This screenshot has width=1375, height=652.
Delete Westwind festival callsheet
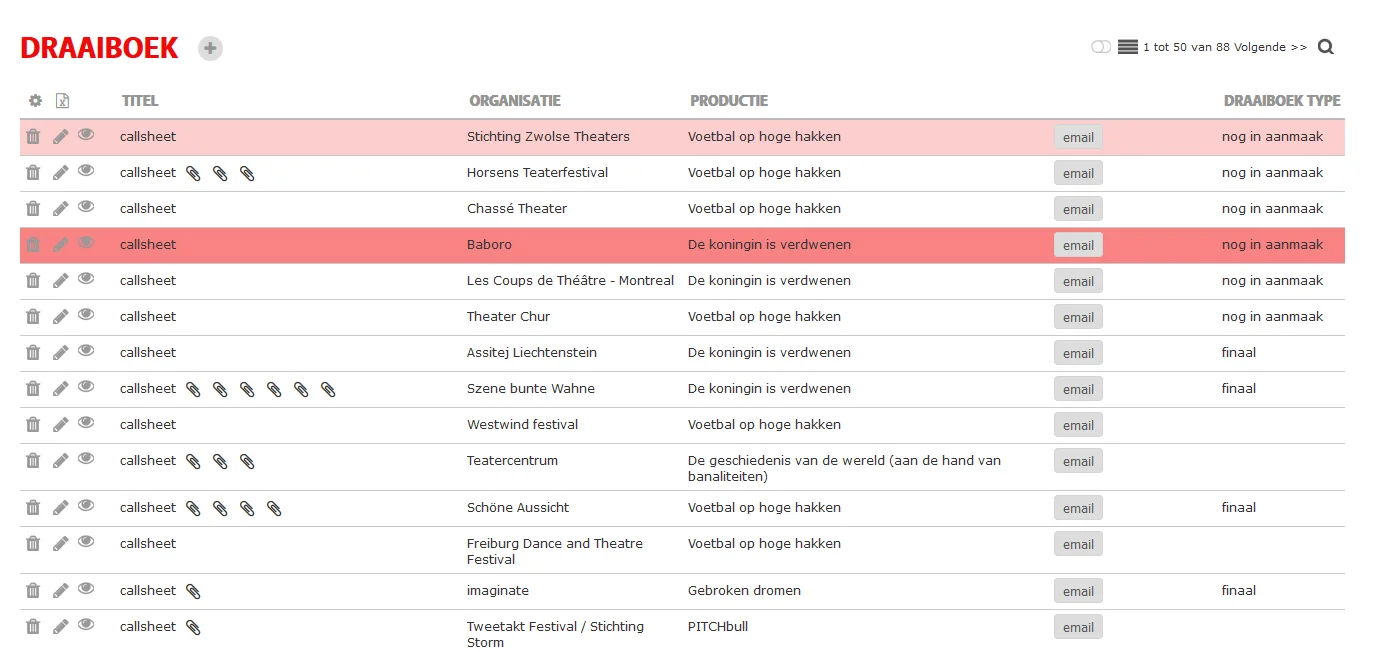33,425
